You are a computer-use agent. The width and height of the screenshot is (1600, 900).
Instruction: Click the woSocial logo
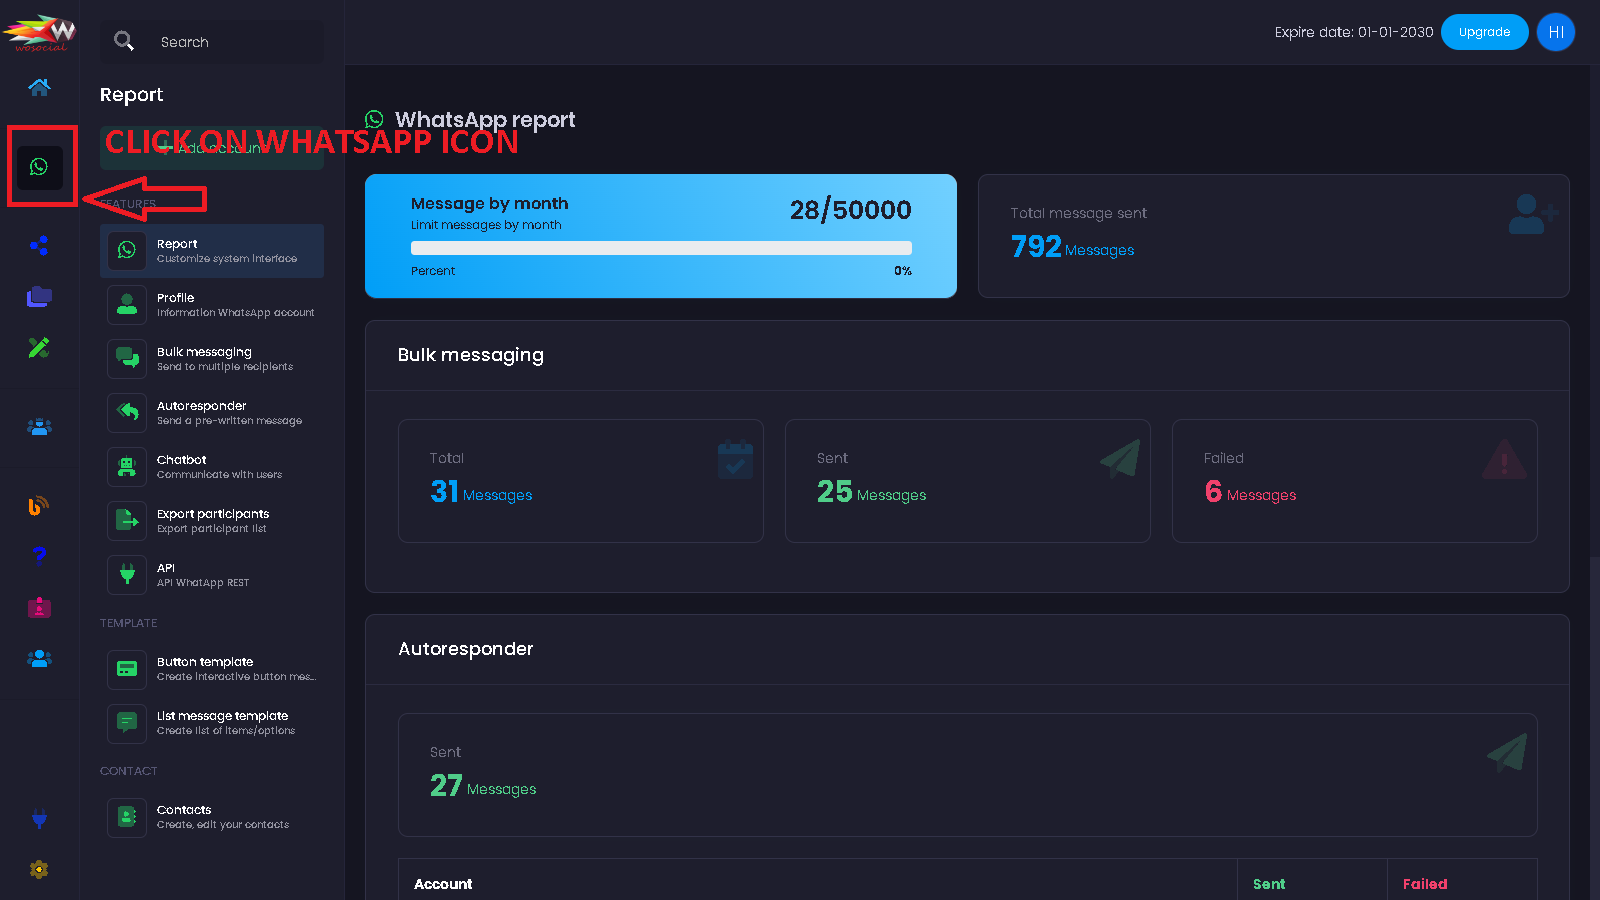click(x=40, y=33)
